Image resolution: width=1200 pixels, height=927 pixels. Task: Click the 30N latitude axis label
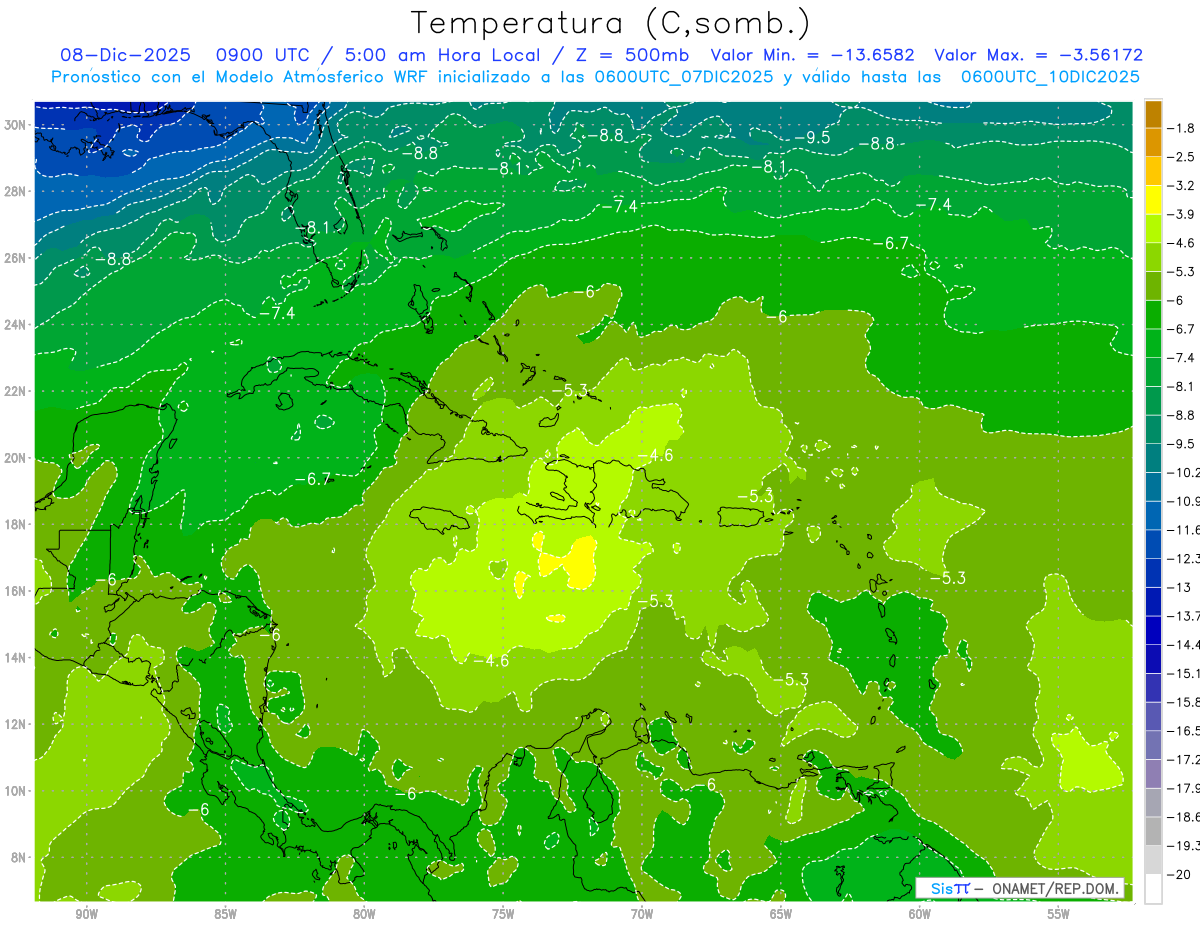[17, 125]
